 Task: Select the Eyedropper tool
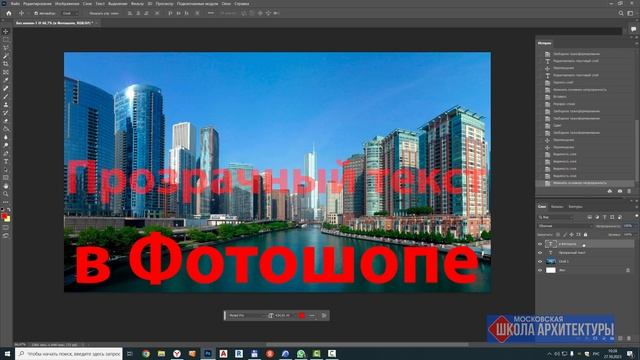[6, 80]
